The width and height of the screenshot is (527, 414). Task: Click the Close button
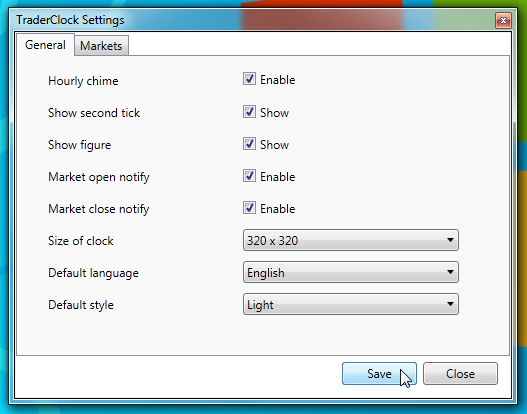click(x=460, y=374)
